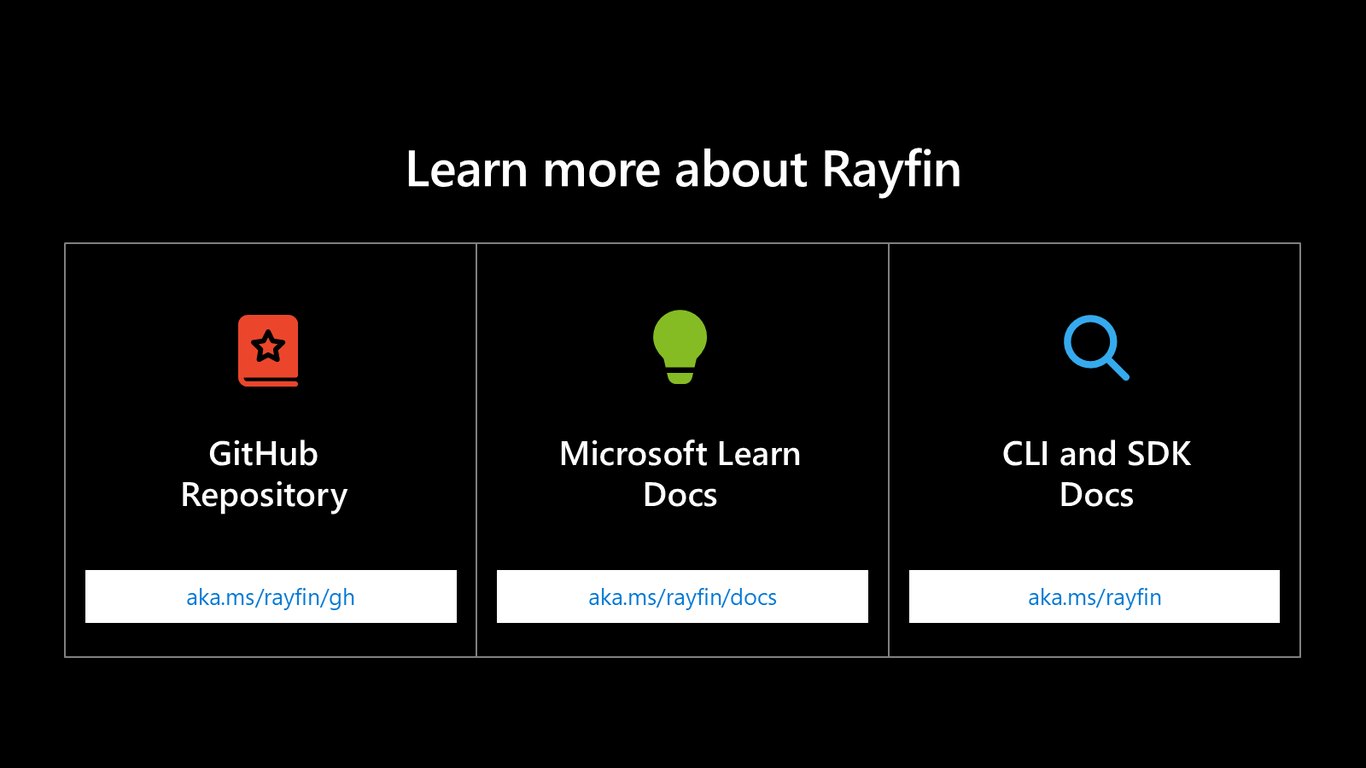The width and height of the screenshot is (1366, 768).
Task: Click the Learn more about Rayfin title
Action: tap(683, 170)
